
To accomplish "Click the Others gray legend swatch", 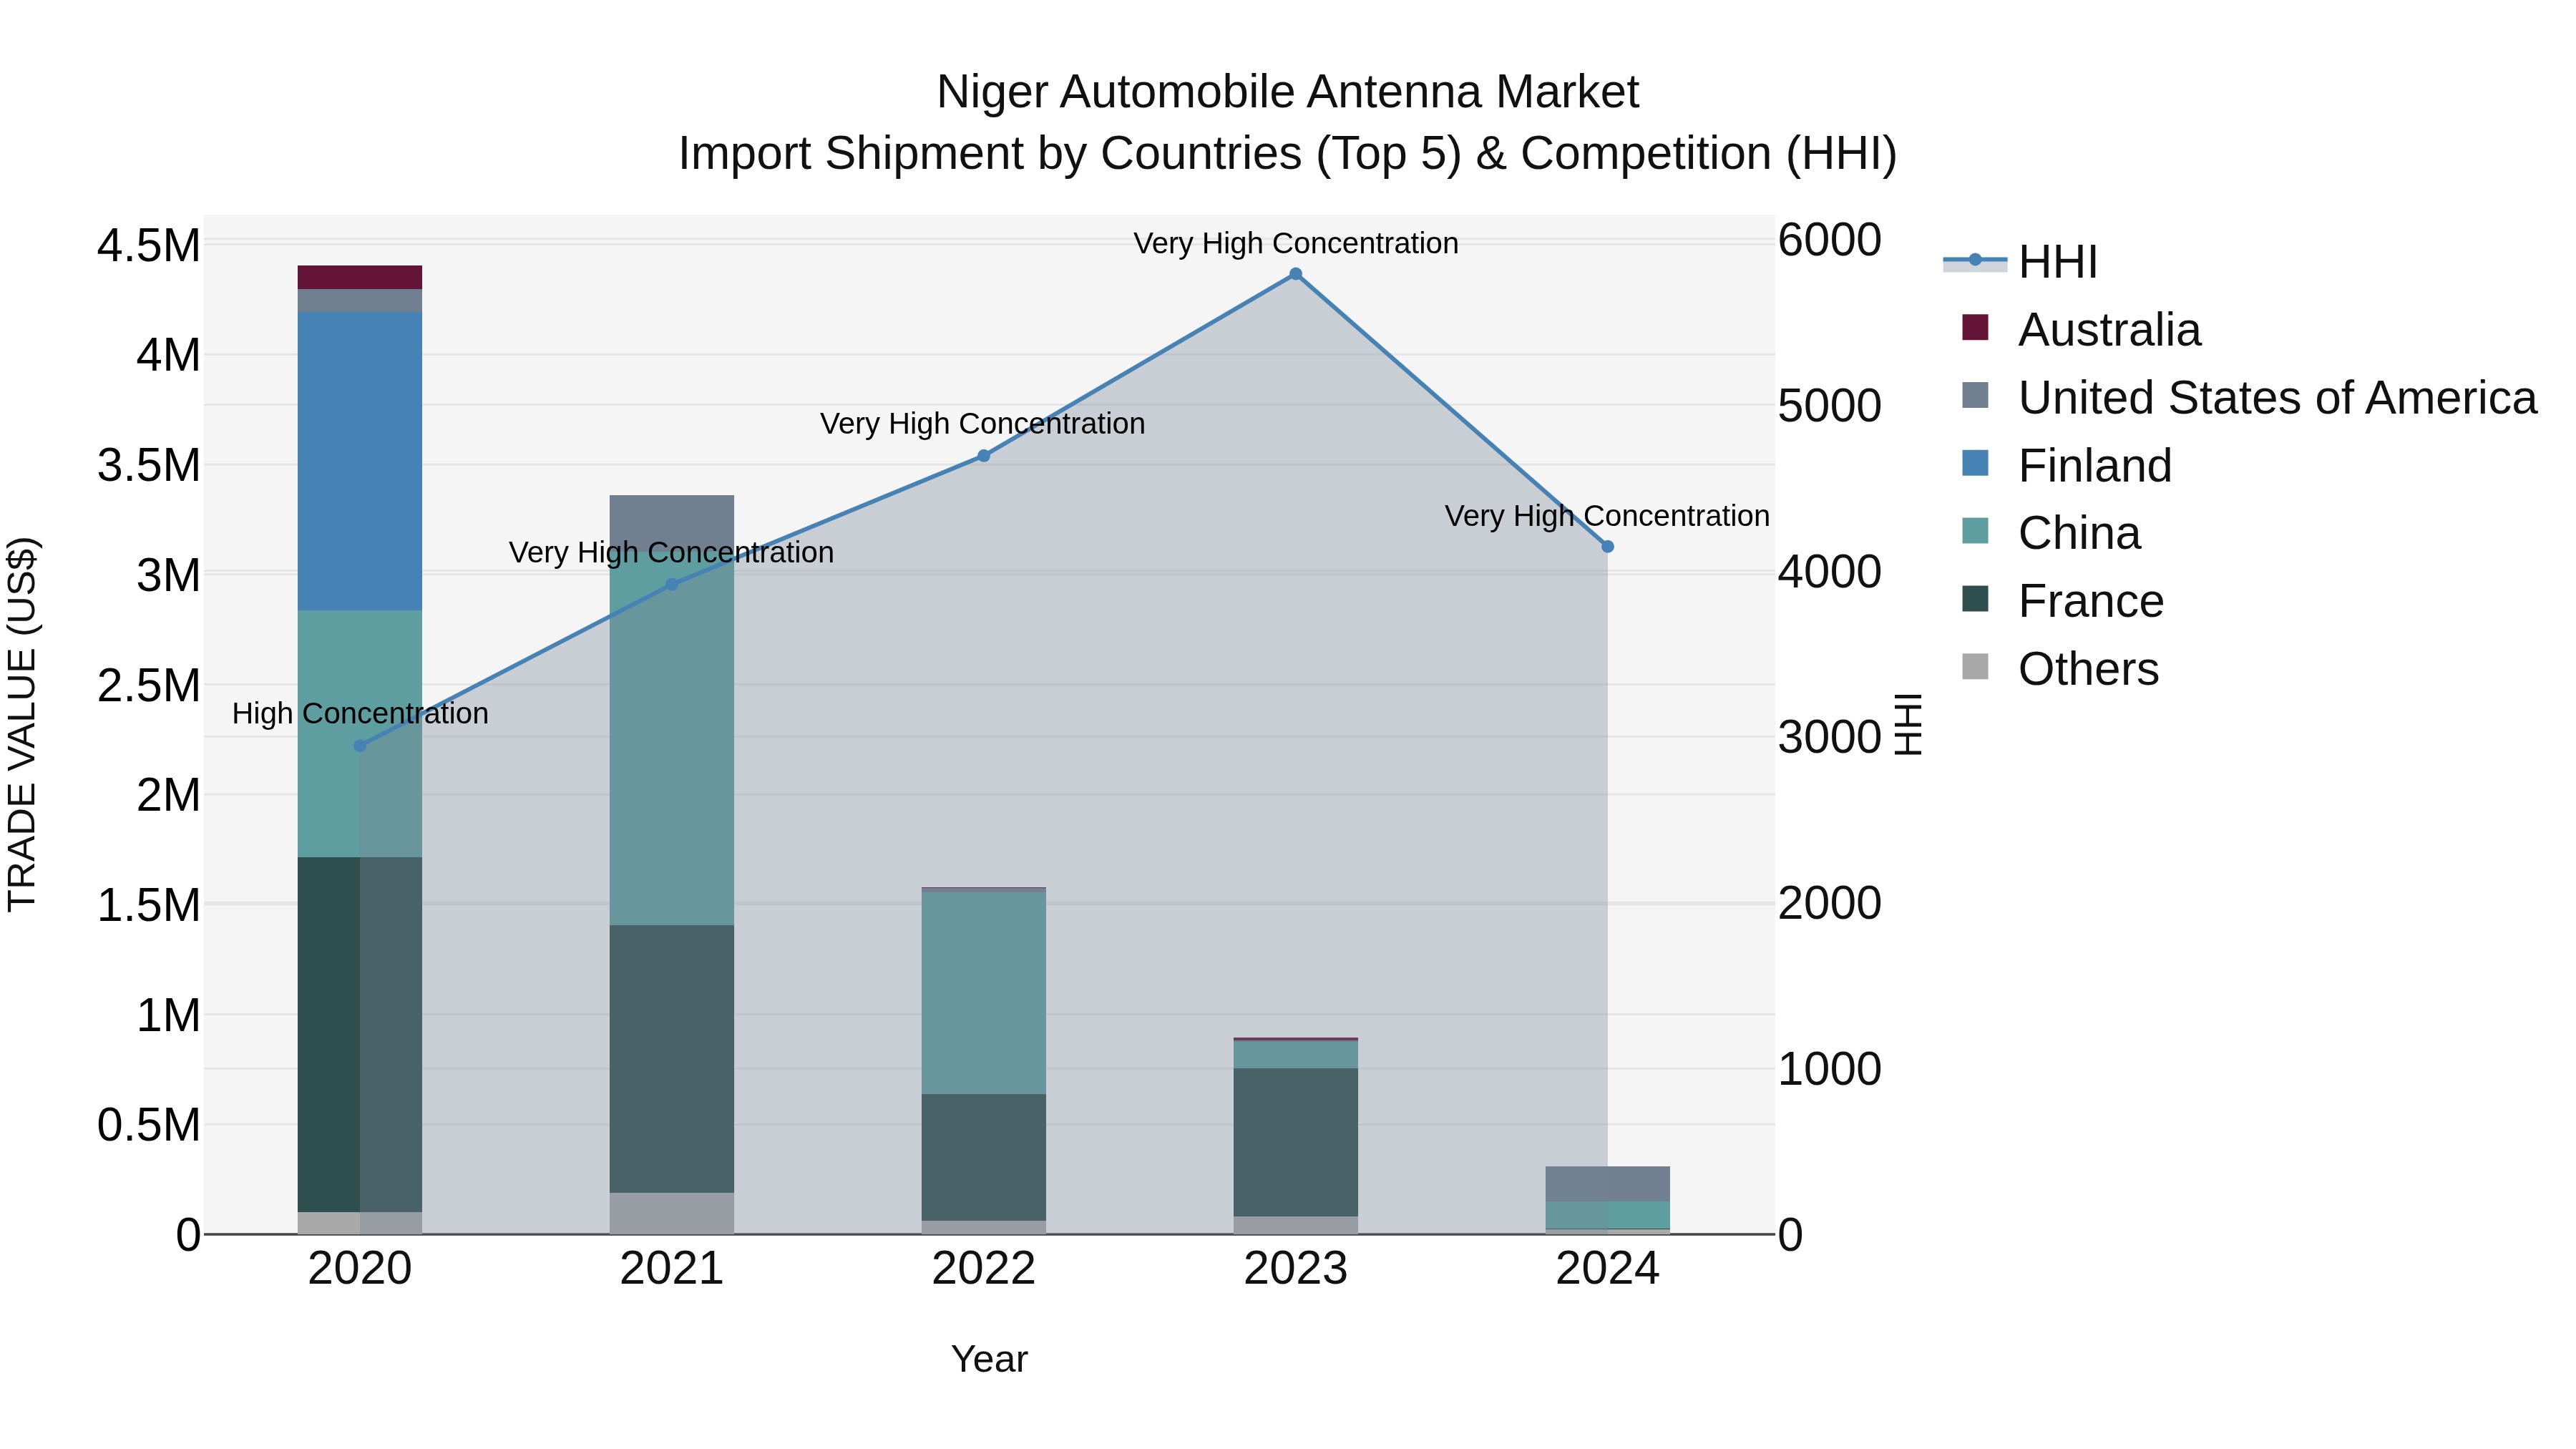I will 1975,666.
